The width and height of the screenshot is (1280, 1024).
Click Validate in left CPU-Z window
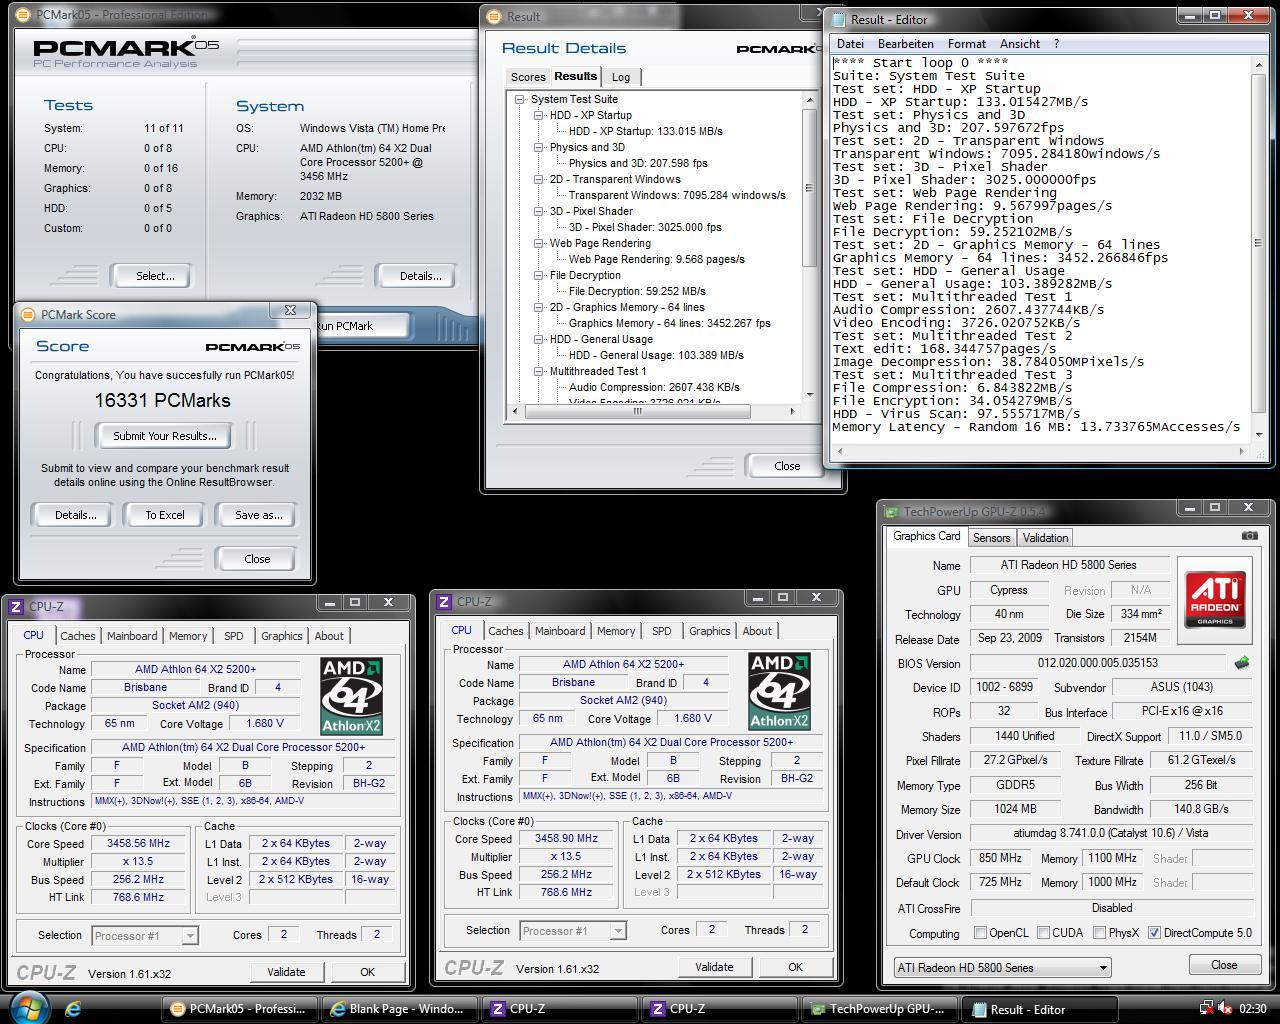pyautogui.click(x=286, y=972)
